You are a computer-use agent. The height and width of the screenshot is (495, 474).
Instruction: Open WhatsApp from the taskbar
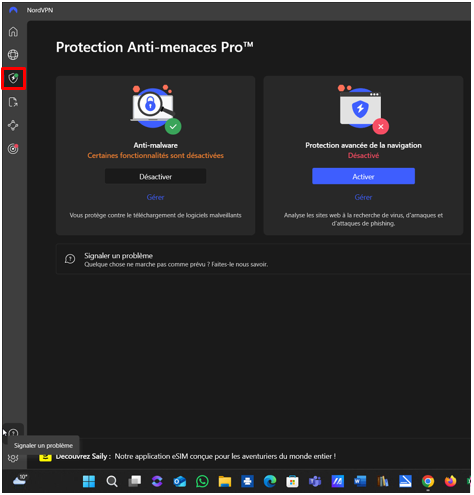pyautogui.click(x=202, y=481)
